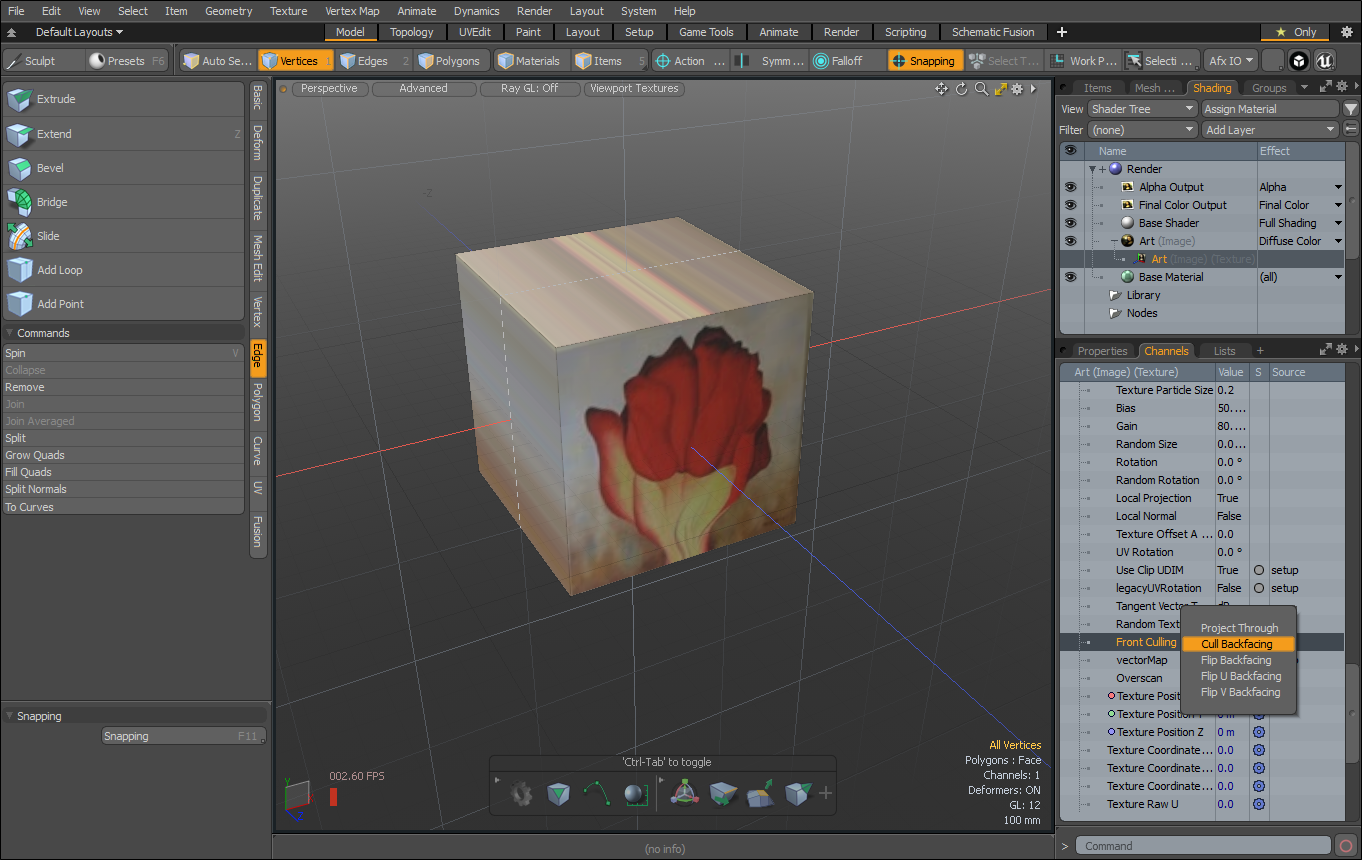The image size is (1362, 860).
Task: Click the Assign Material button
Action: [1269, 109]
